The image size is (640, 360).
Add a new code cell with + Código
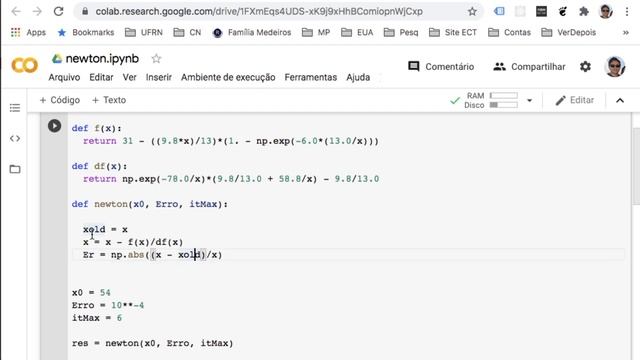[60, 100]
